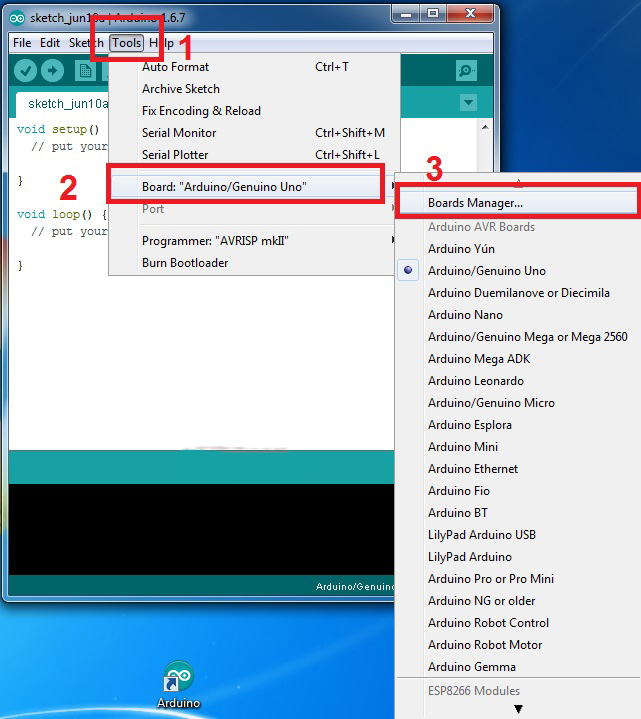Choose LilyPad Arduino USB board
This screenshot has height=719, width=641.
pos(518,535)
